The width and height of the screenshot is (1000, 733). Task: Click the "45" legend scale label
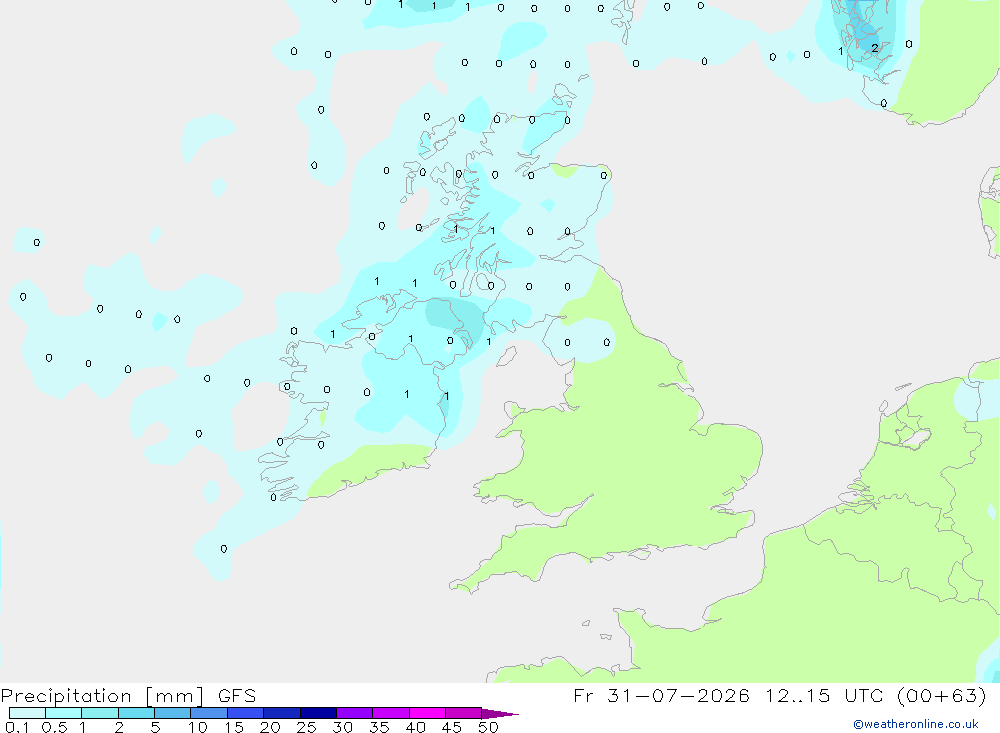(452, 727)
